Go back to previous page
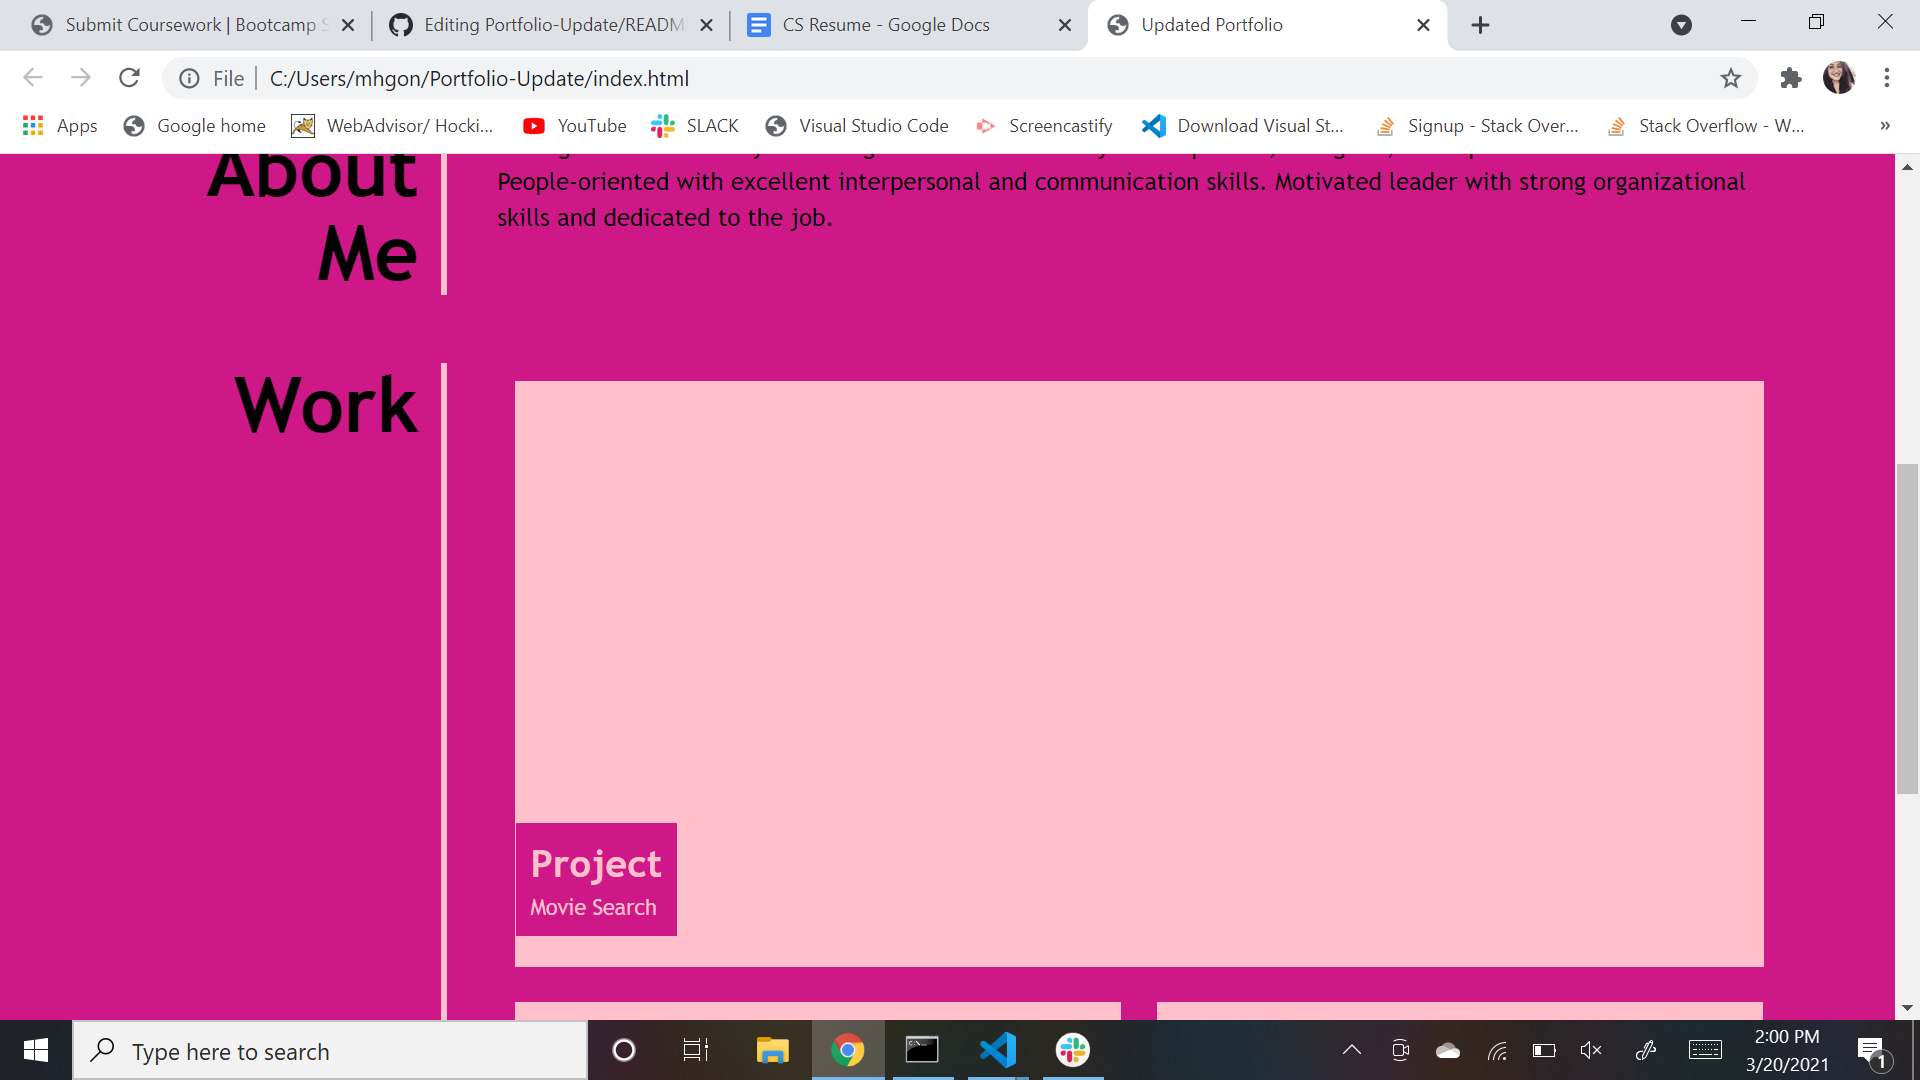Viewport: 1920px width, 1080px height. [33, 78]
